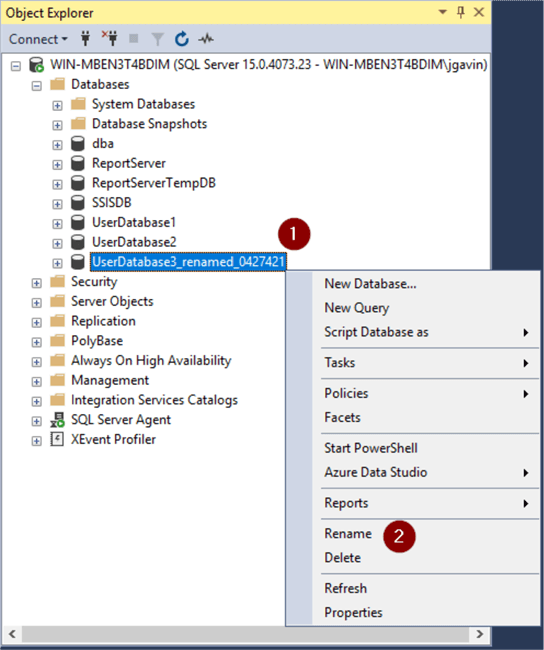Open the Connect dropdown button
544x650 pixels.
[x=38, y=39]
